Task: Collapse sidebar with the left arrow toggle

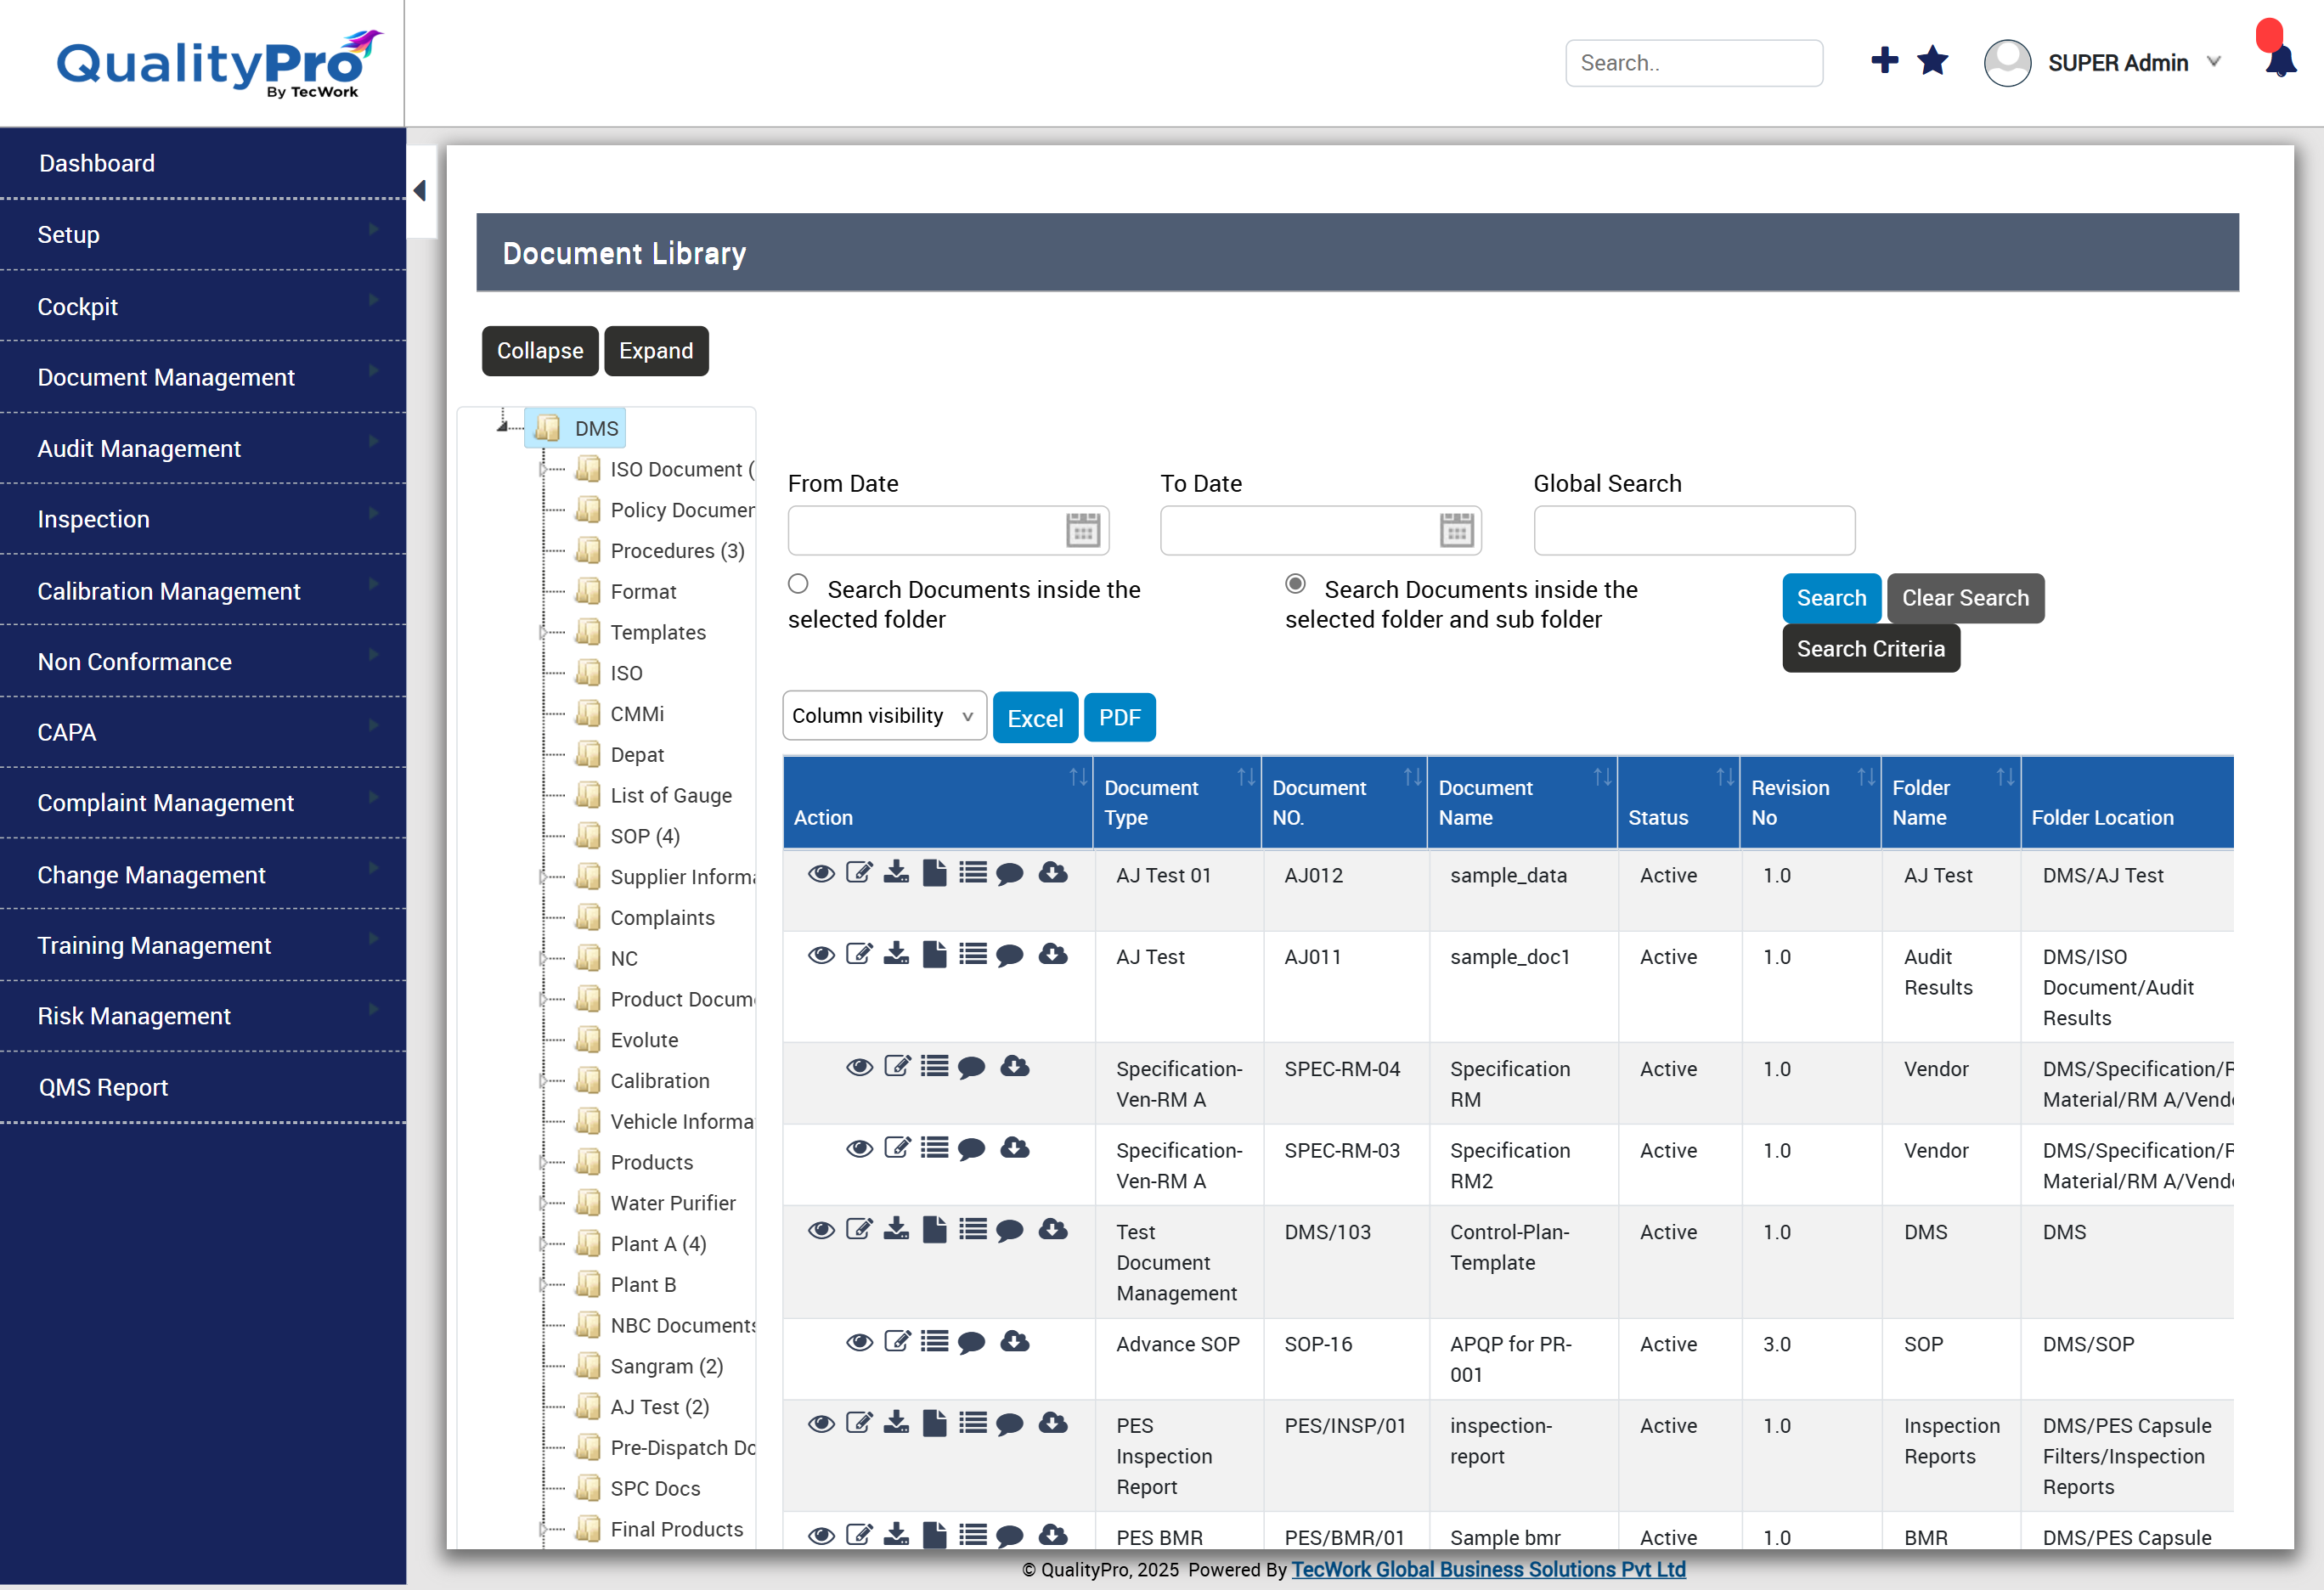Action: click(420, 191)
